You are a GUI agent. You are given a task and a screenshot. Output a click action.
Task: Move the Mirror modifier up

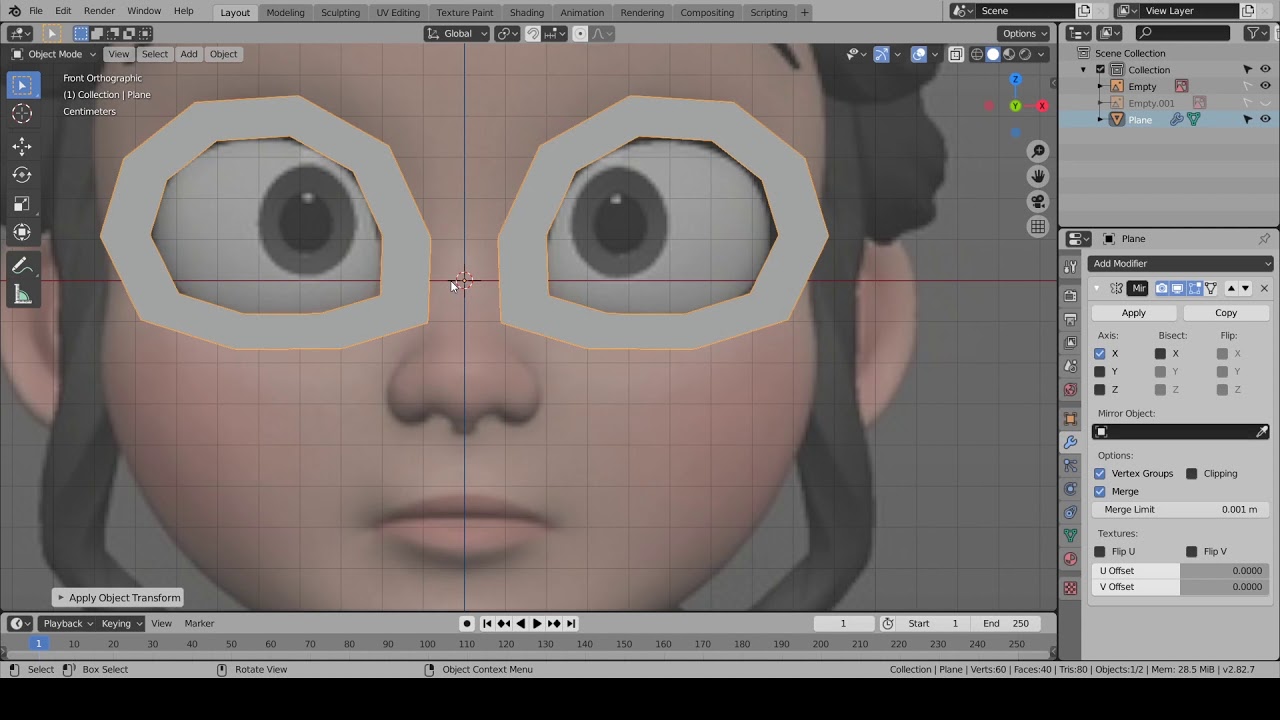point(1231,289)
